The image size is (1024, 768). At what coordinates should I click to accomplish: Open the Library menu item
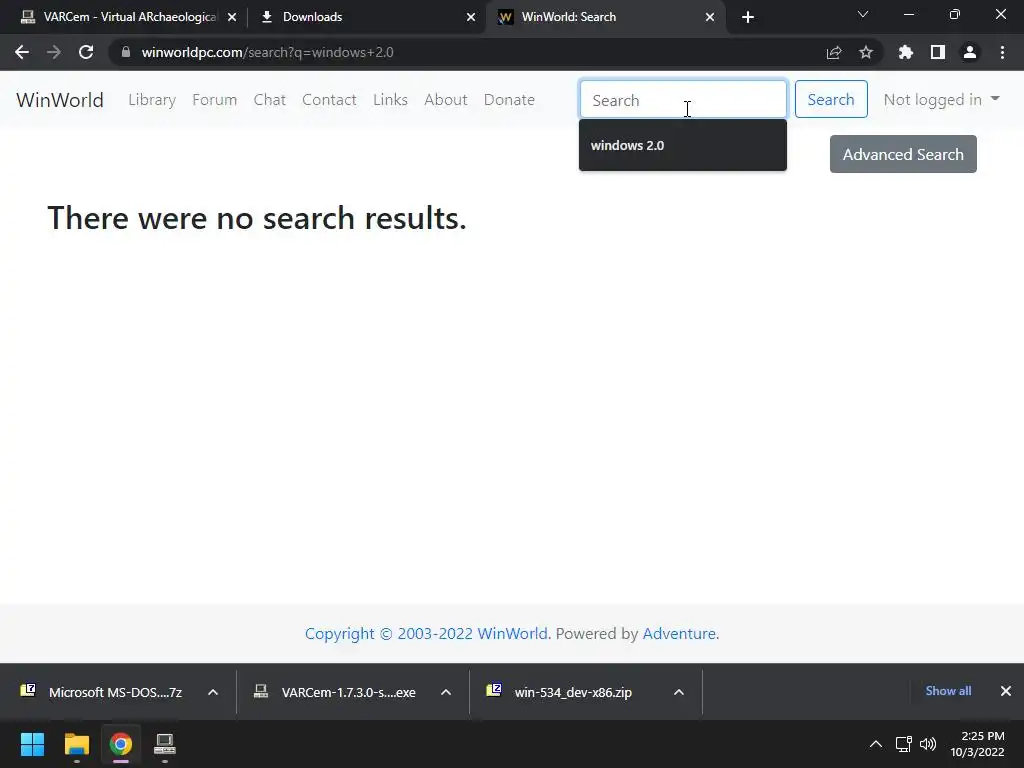coord(152,100)
